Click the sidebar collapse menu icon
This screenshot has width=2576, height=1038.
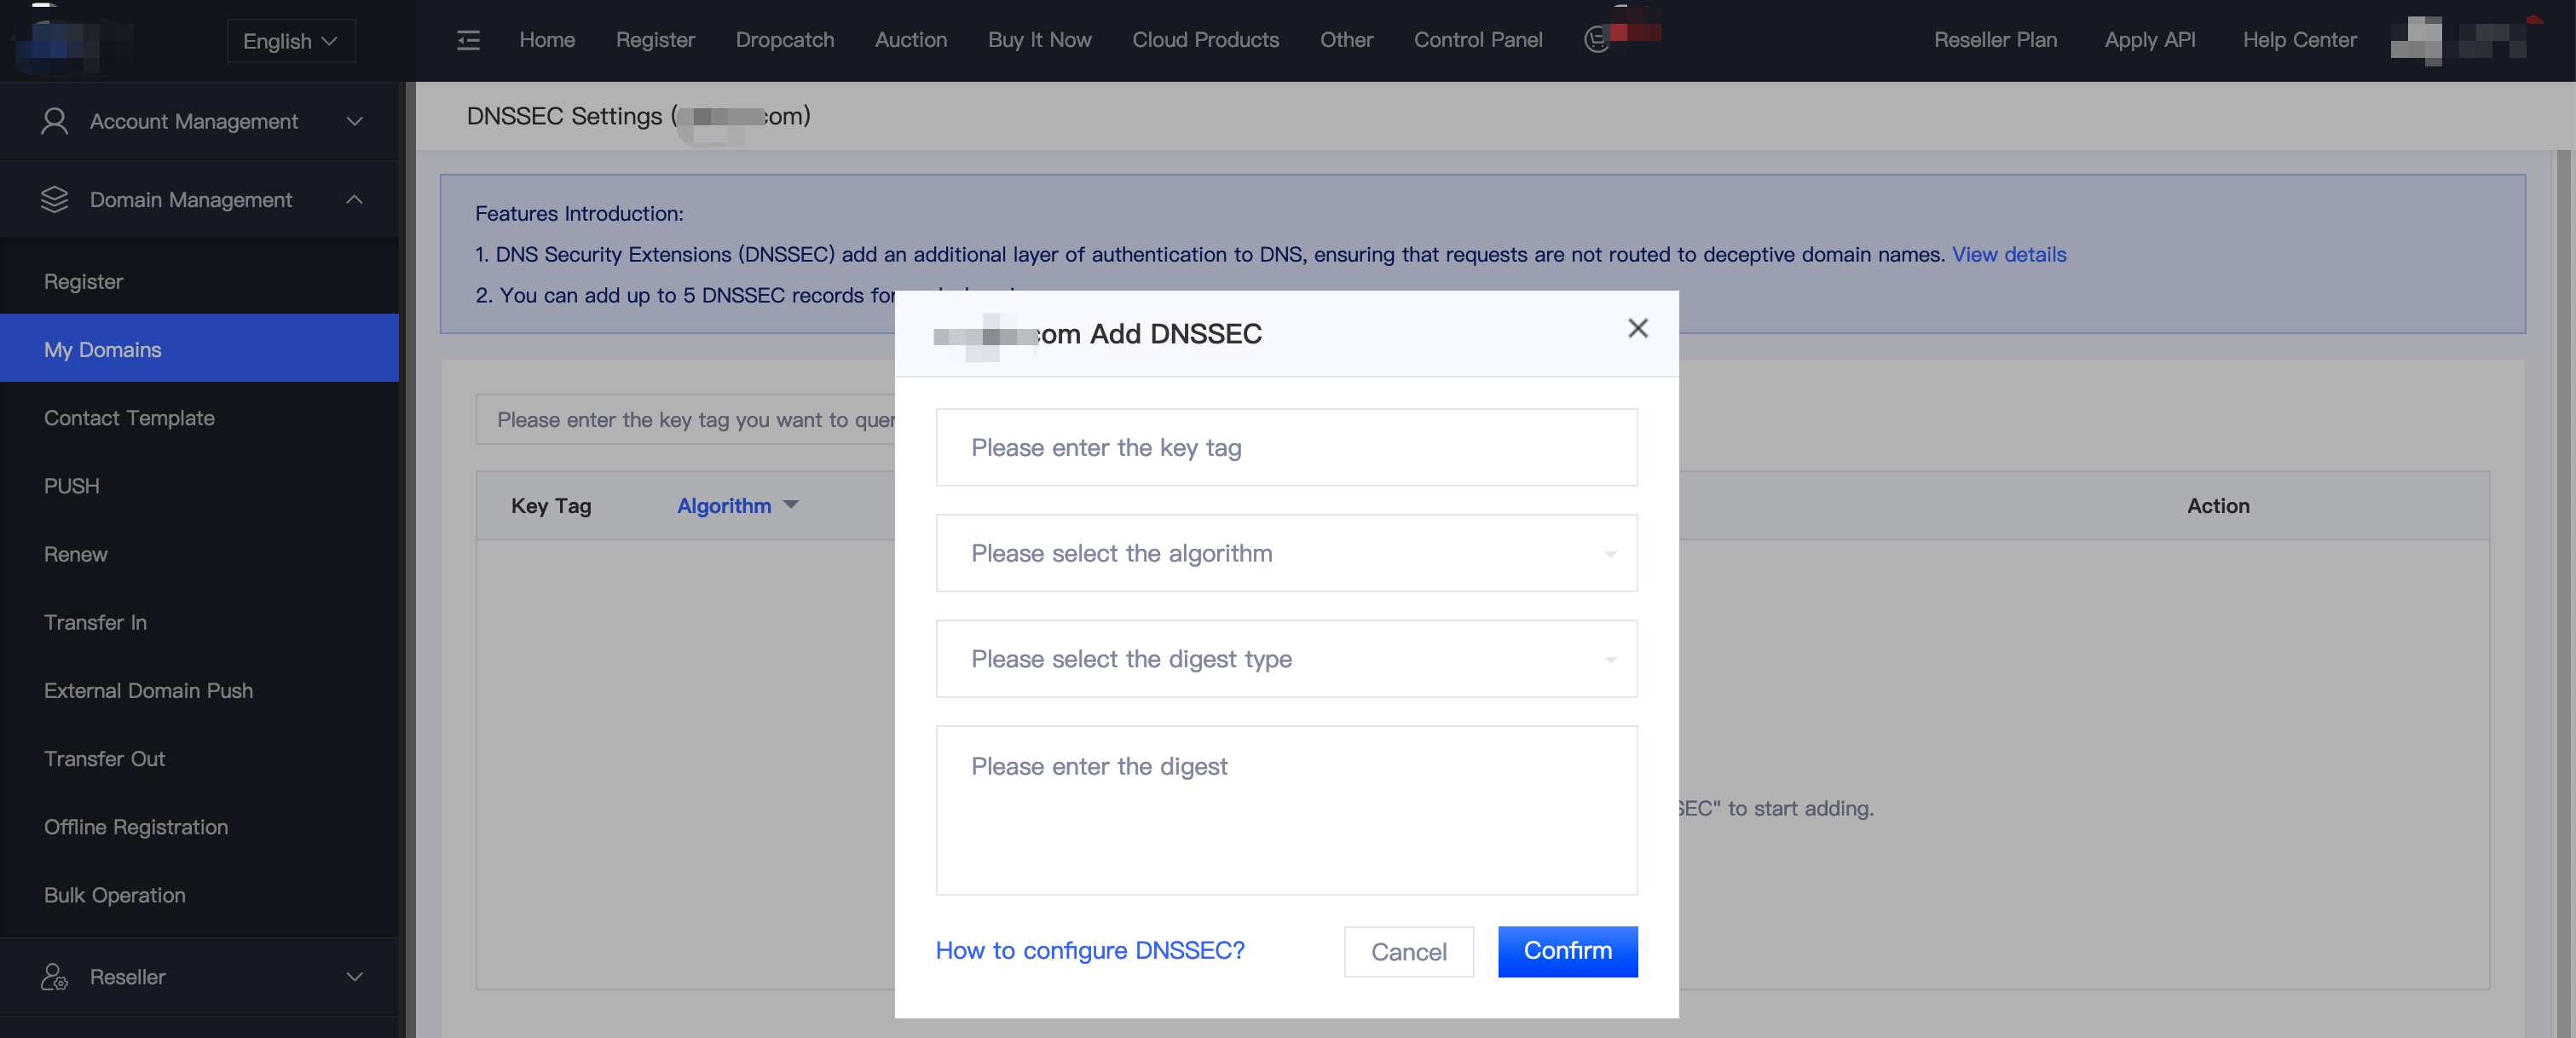tap(468, 40)
